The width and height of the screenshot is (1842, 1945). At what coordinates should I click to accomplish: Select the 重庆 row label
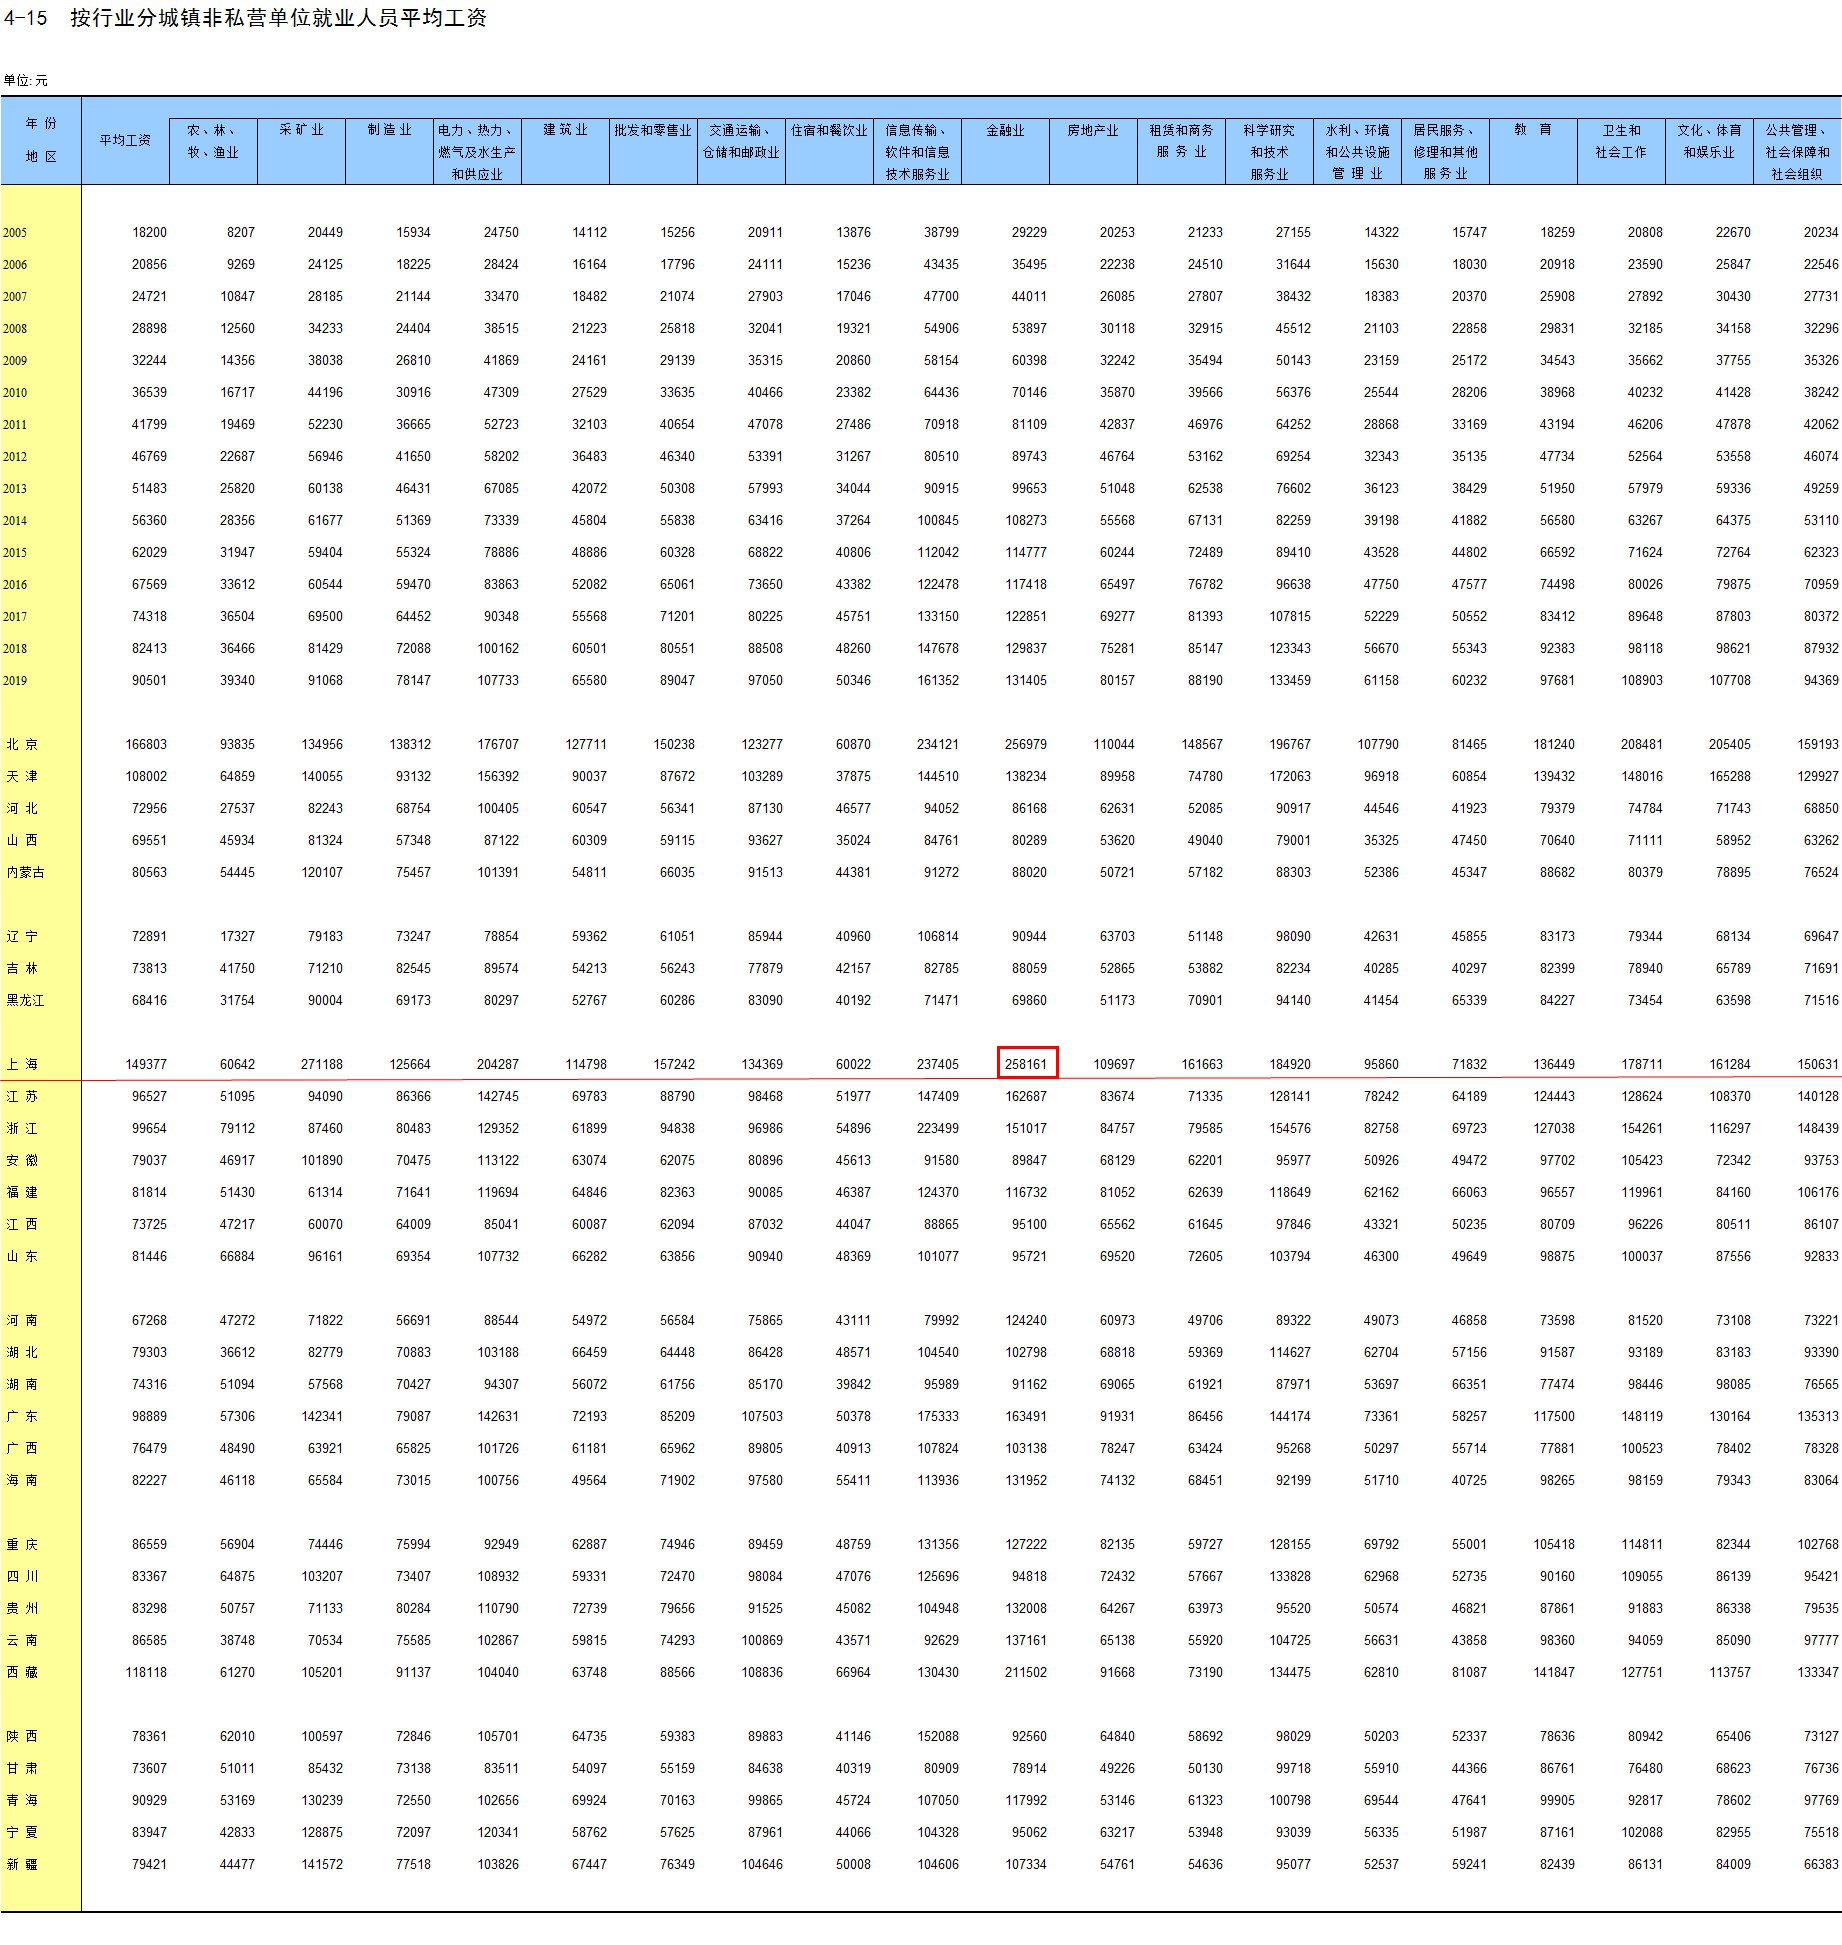tap(22, 1545)
